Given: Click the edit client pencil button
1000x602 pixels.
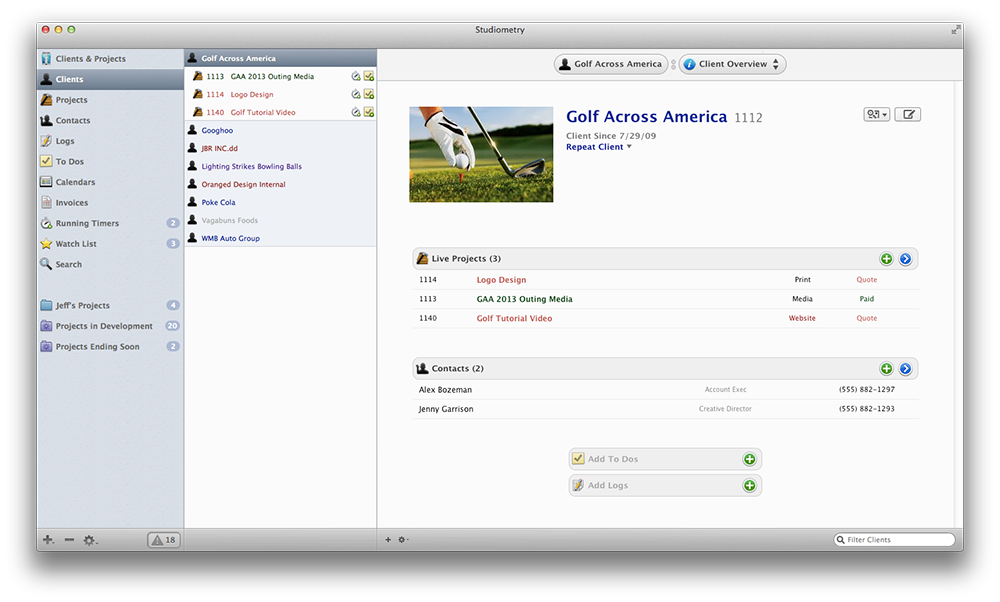Looking at the screenshot, I should (x=907, y=115).
